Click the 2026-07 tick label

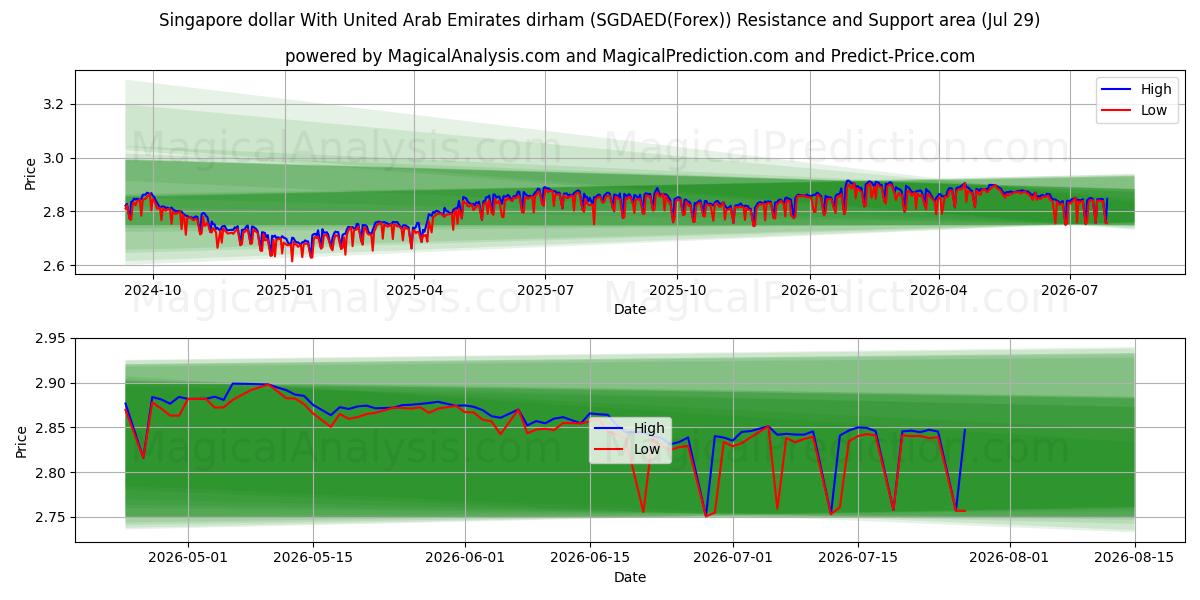pyautogui.click(x=1069, y=289)
